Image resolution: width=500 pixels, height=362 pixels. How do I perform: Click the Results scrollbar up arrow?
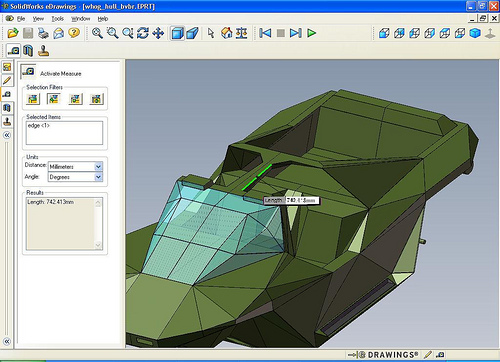coord(98,202)
